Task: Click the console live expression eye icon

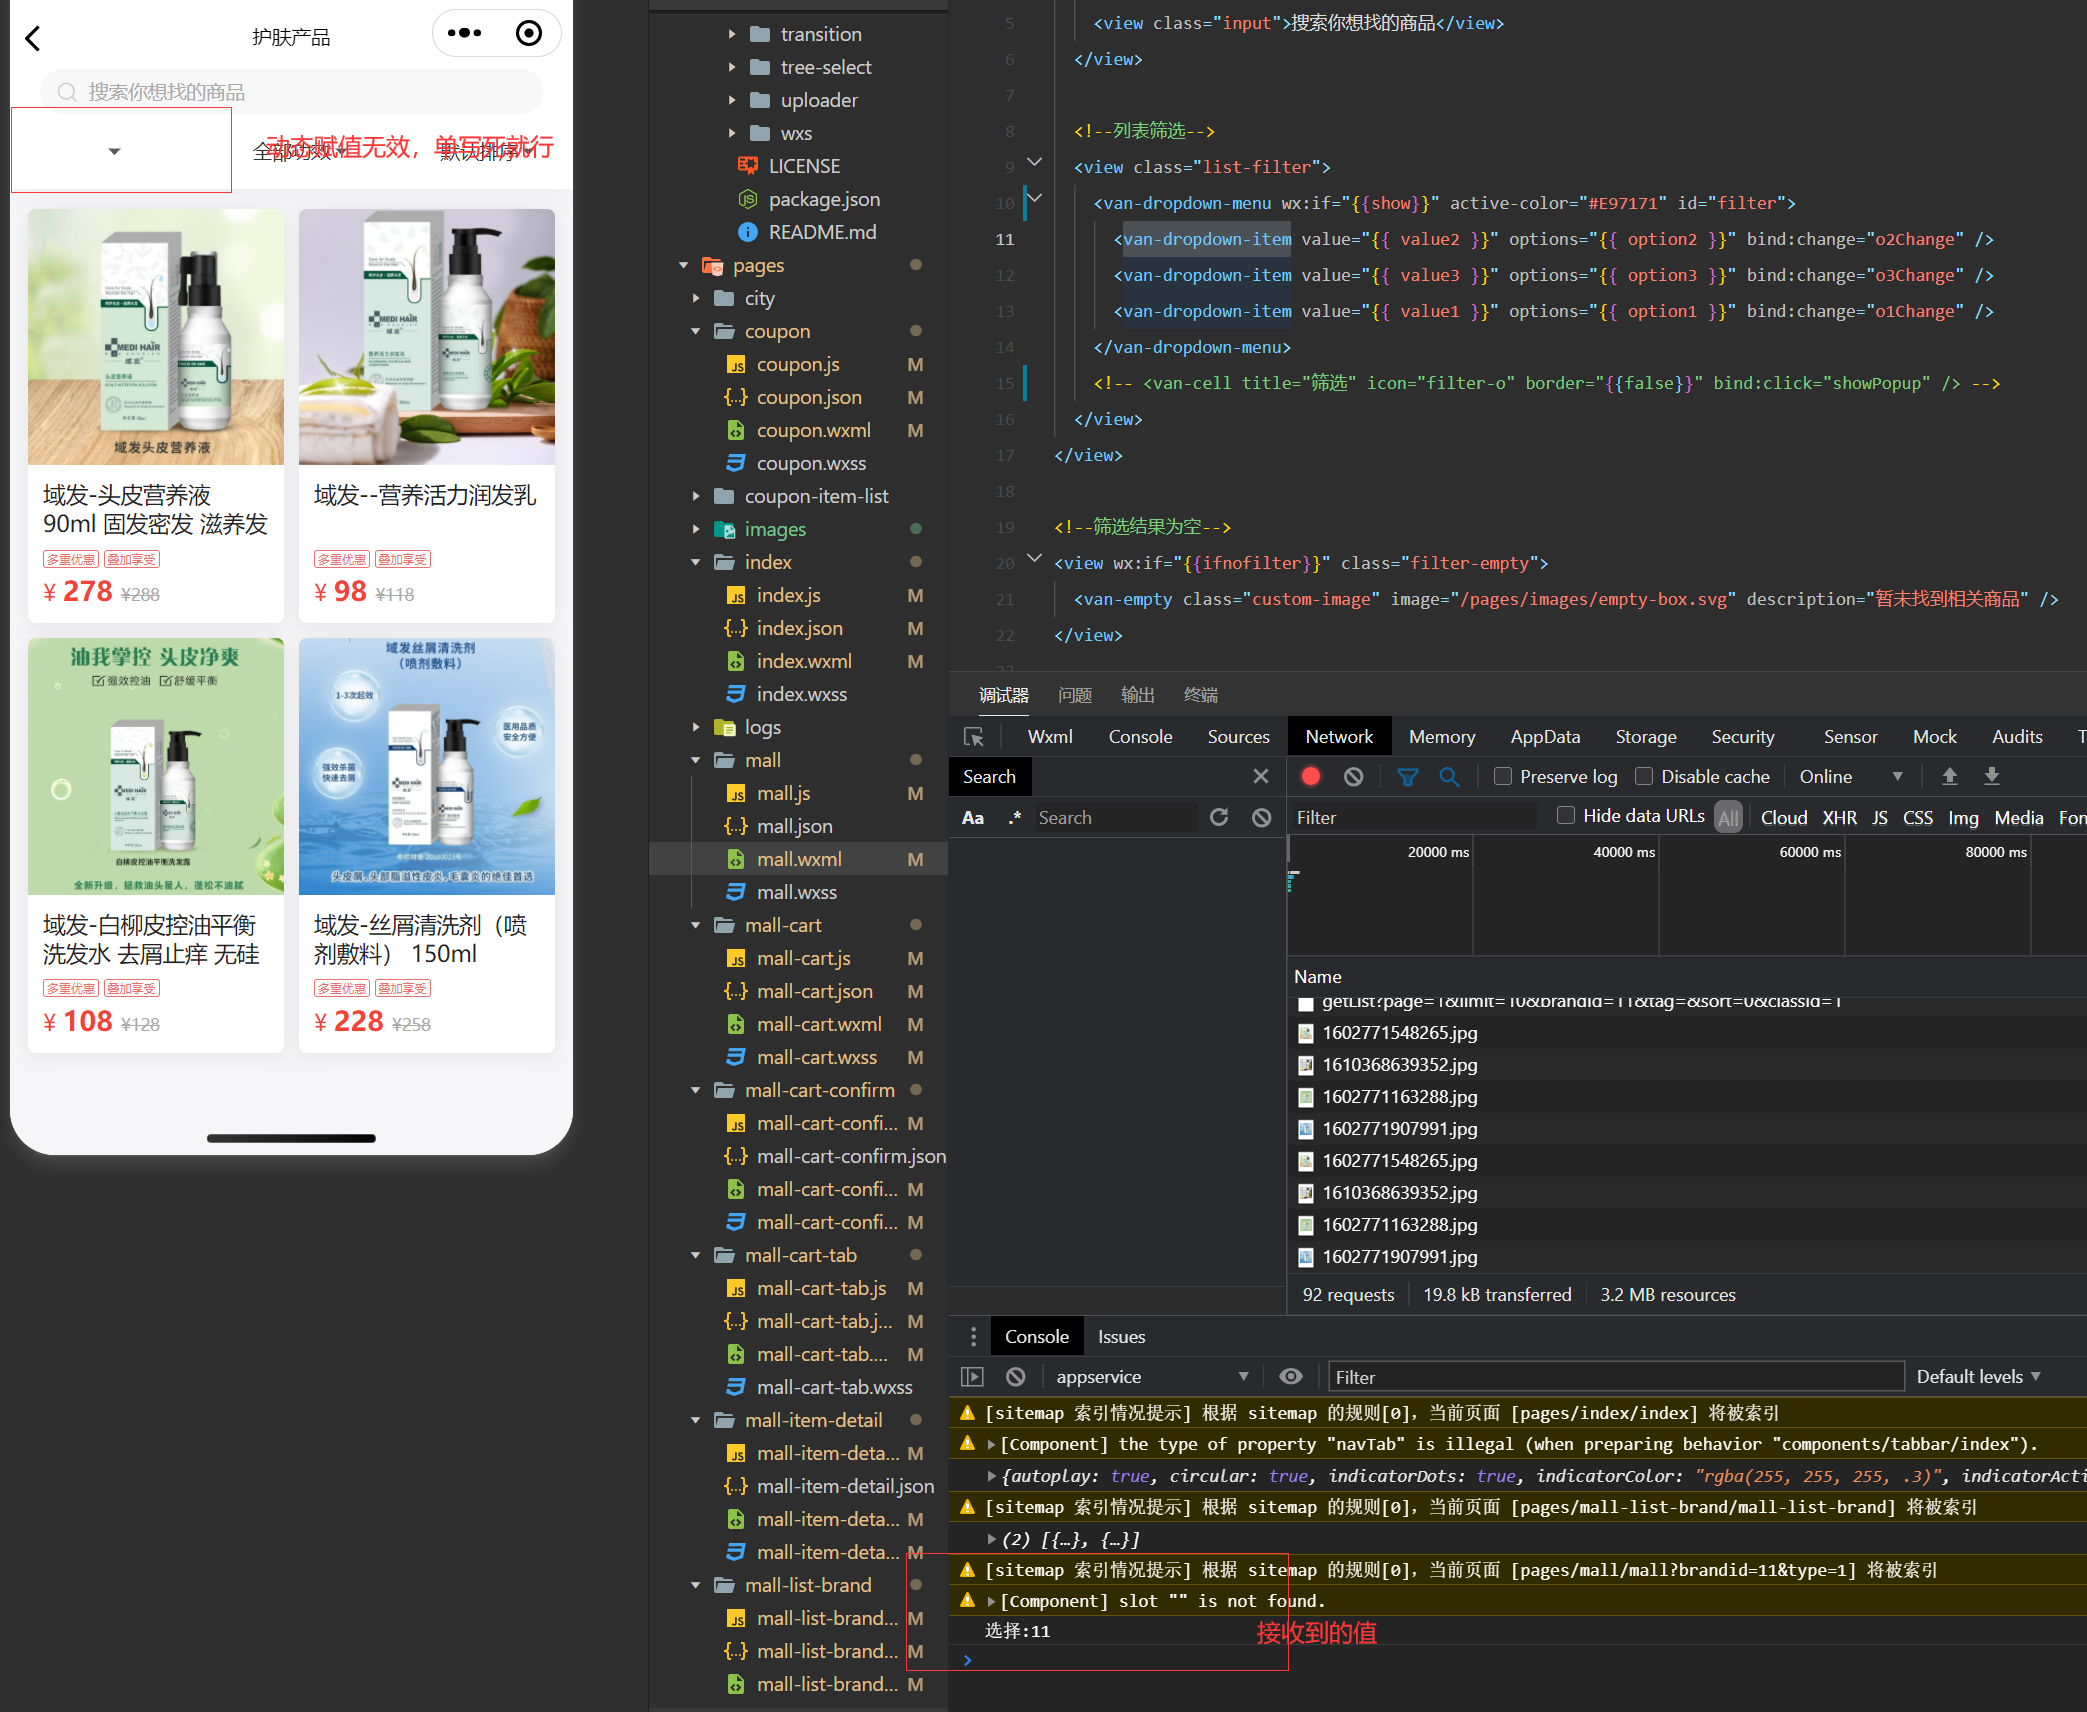Action: (x=1291, y=1377)
